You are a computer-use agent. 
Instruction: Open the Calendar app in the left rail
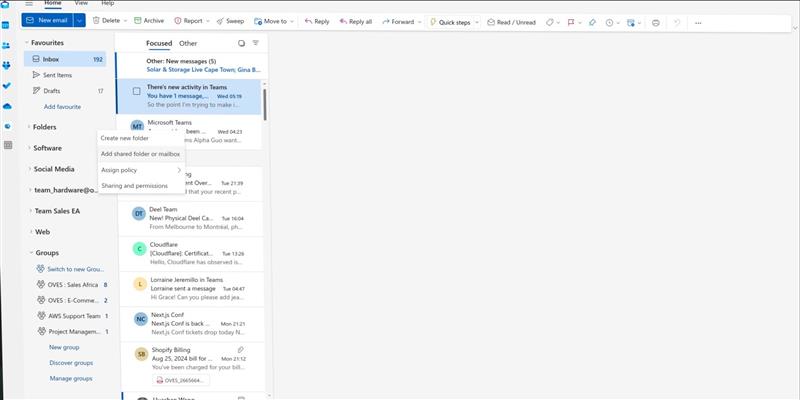(x=6, y=25)
